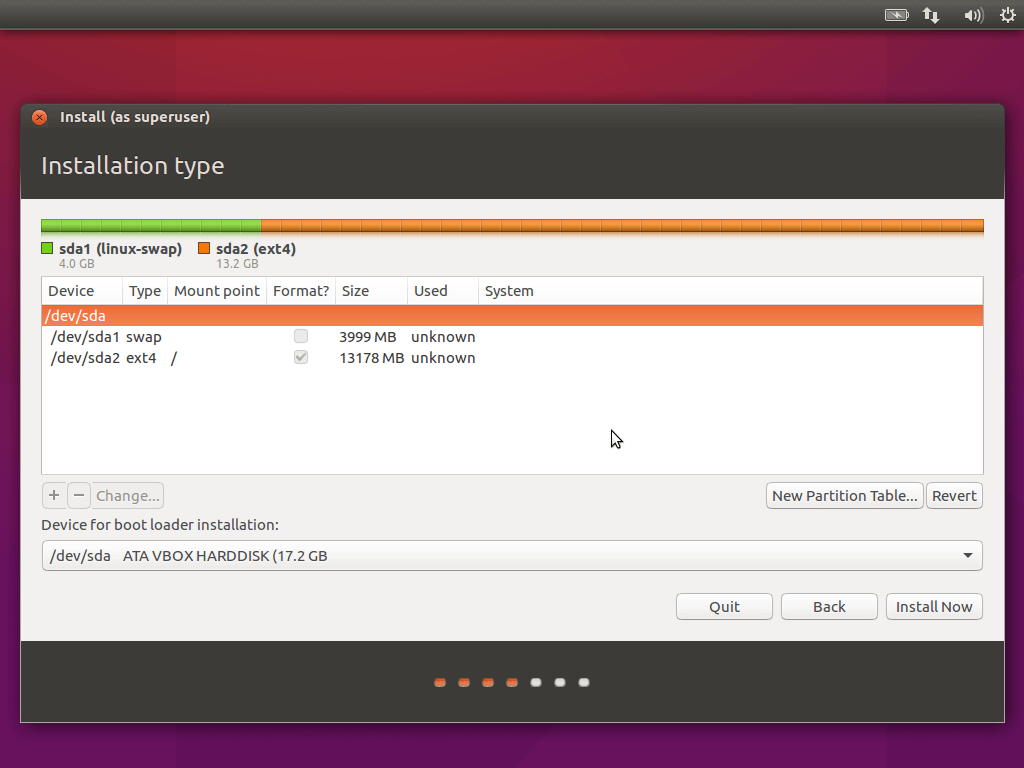Click the volume icon in the top panel
This screenshot has width=1024, height=768.
(x=972, y=15)
